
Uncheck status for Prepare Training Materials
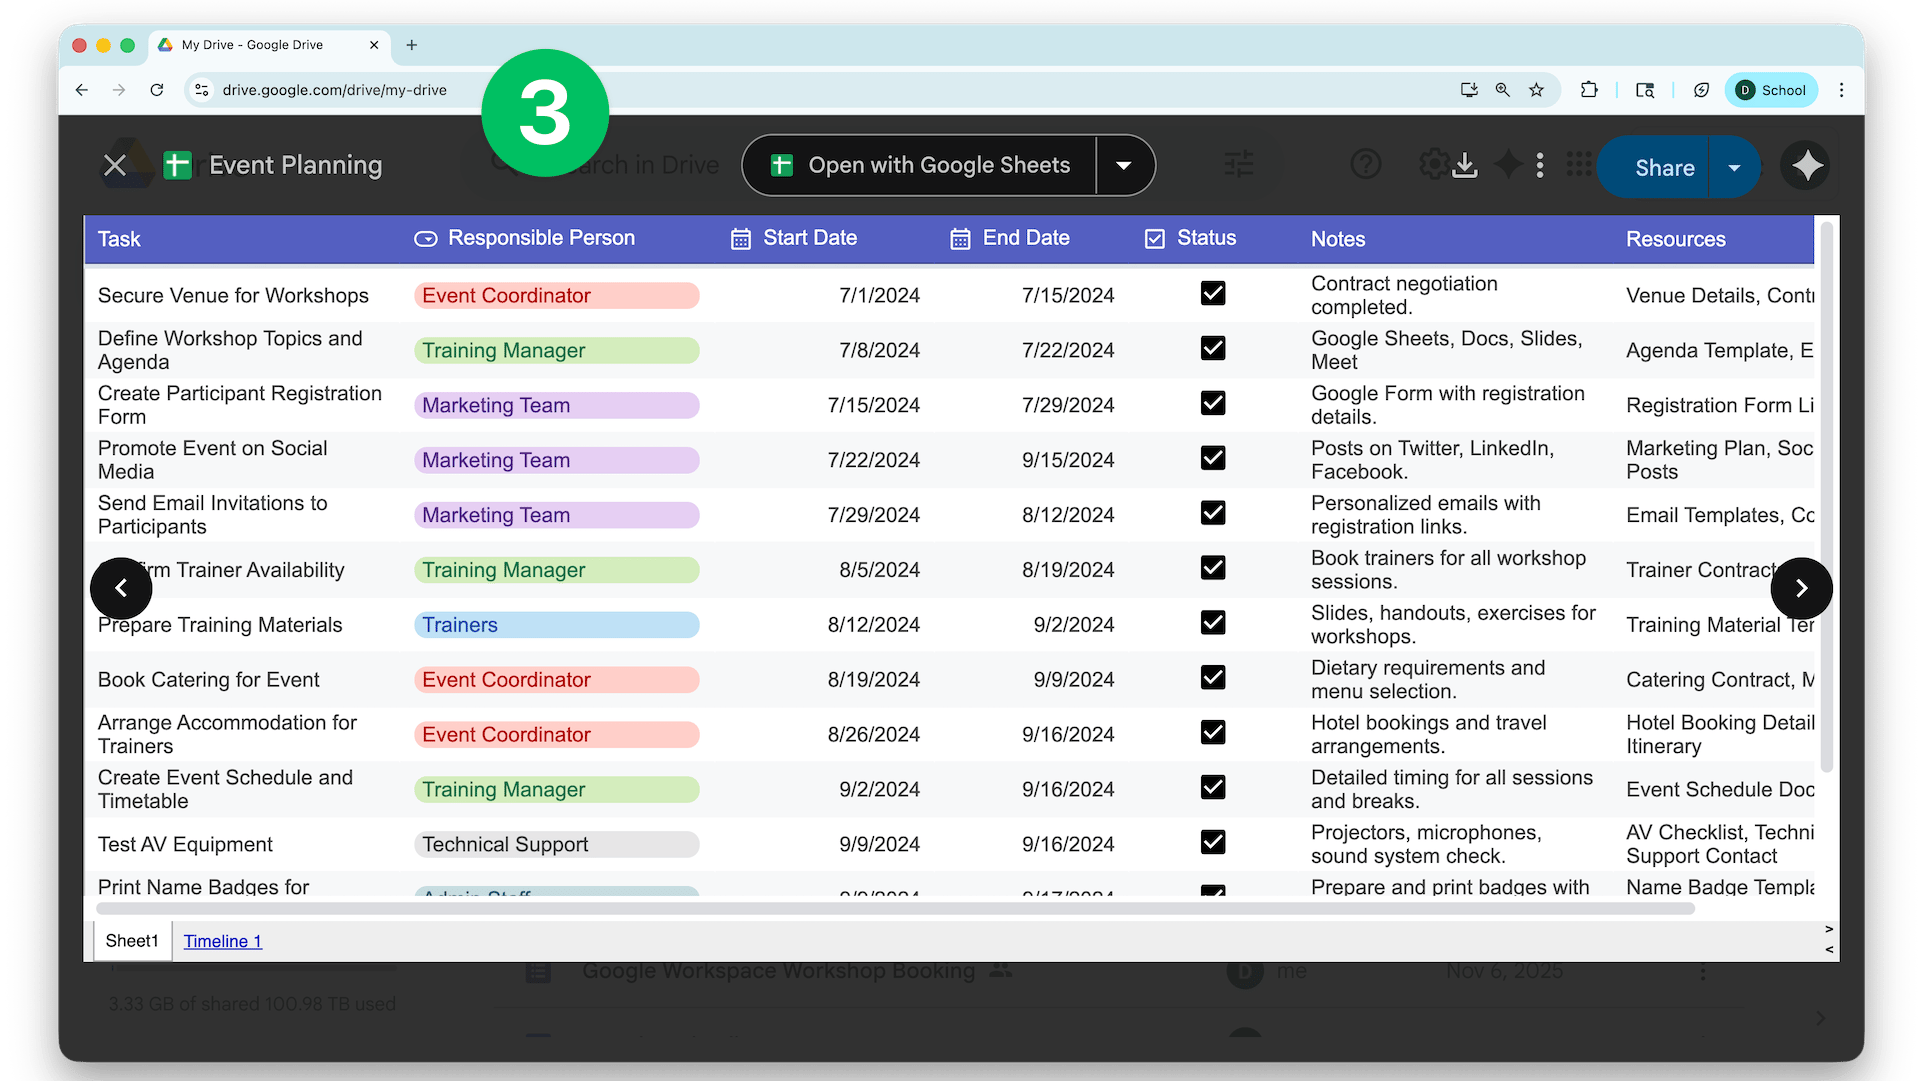pos(1213,623)
